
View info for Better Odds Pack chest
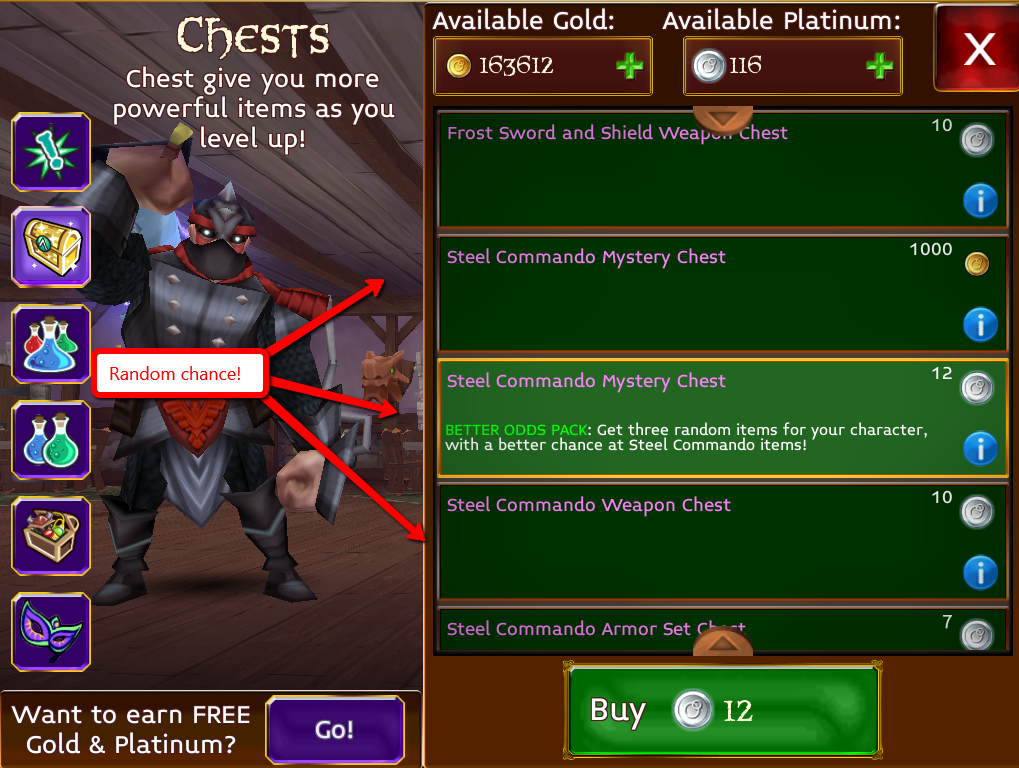[980, 448]
